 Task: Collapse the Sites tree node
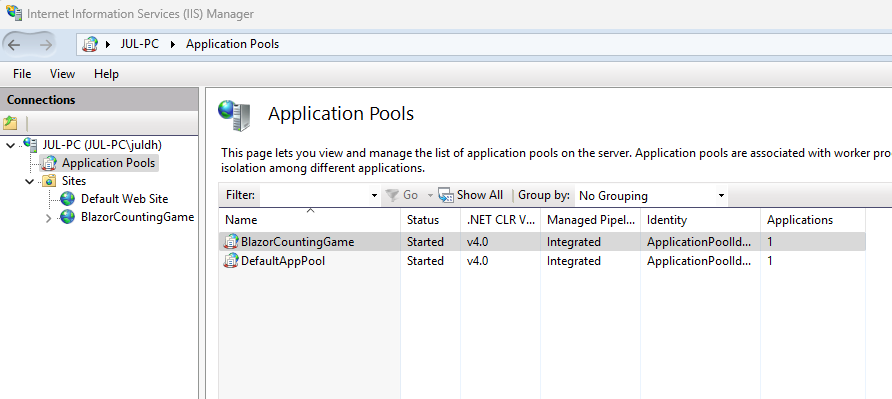(30, 181)
